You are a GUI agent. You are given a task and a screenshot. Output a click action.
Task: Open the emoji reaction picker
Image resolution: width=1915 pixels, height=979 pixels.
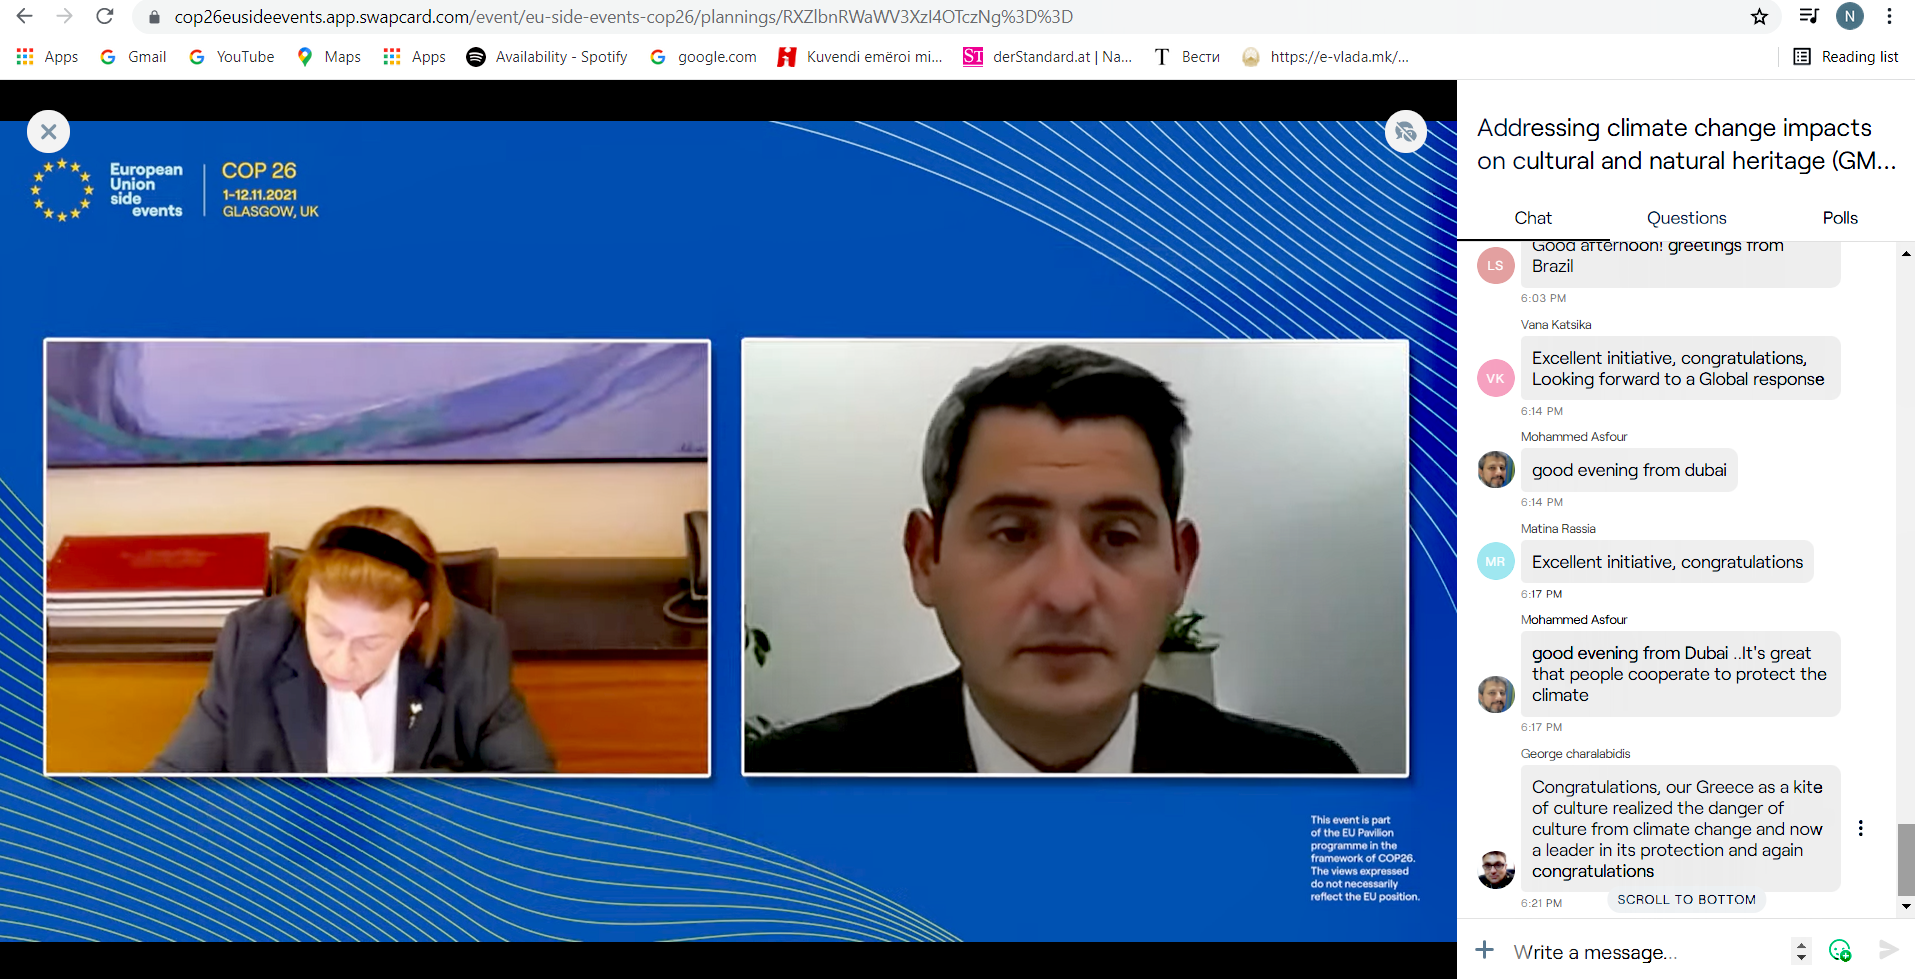(1839, 951)
